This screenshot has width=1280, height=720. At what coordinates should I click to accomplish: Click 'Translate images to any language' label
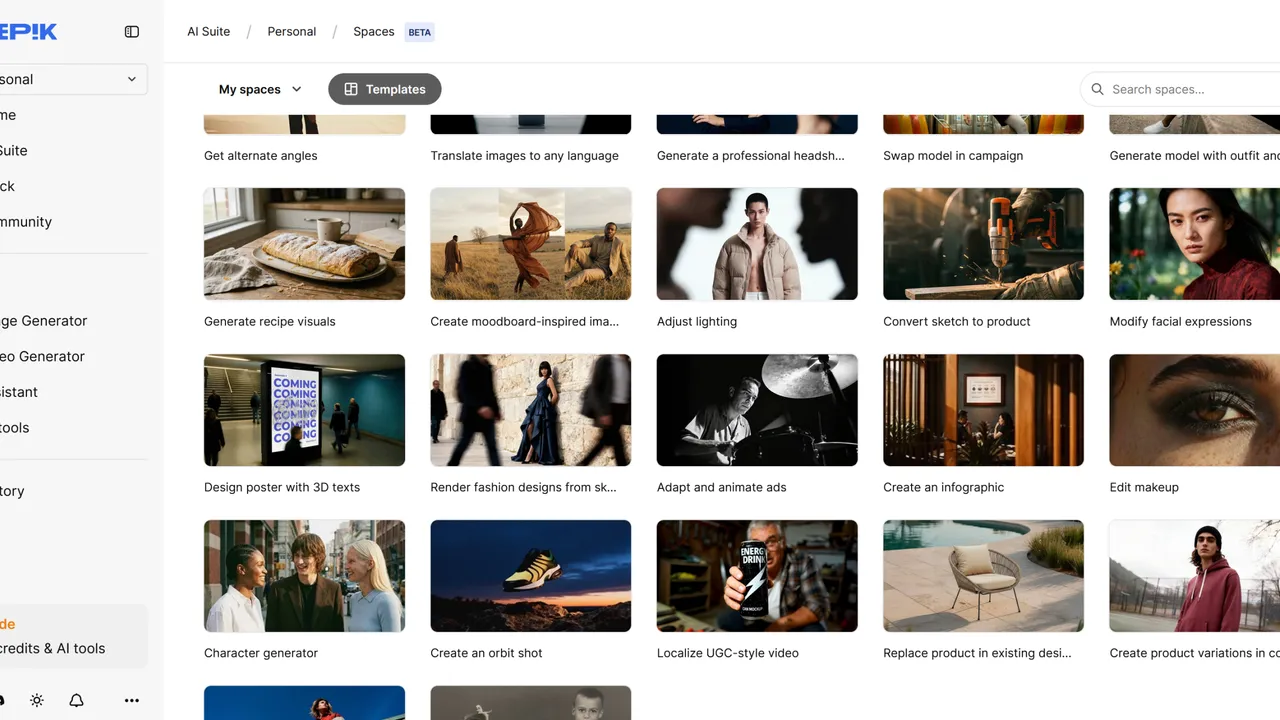click(x=525, y=156)
